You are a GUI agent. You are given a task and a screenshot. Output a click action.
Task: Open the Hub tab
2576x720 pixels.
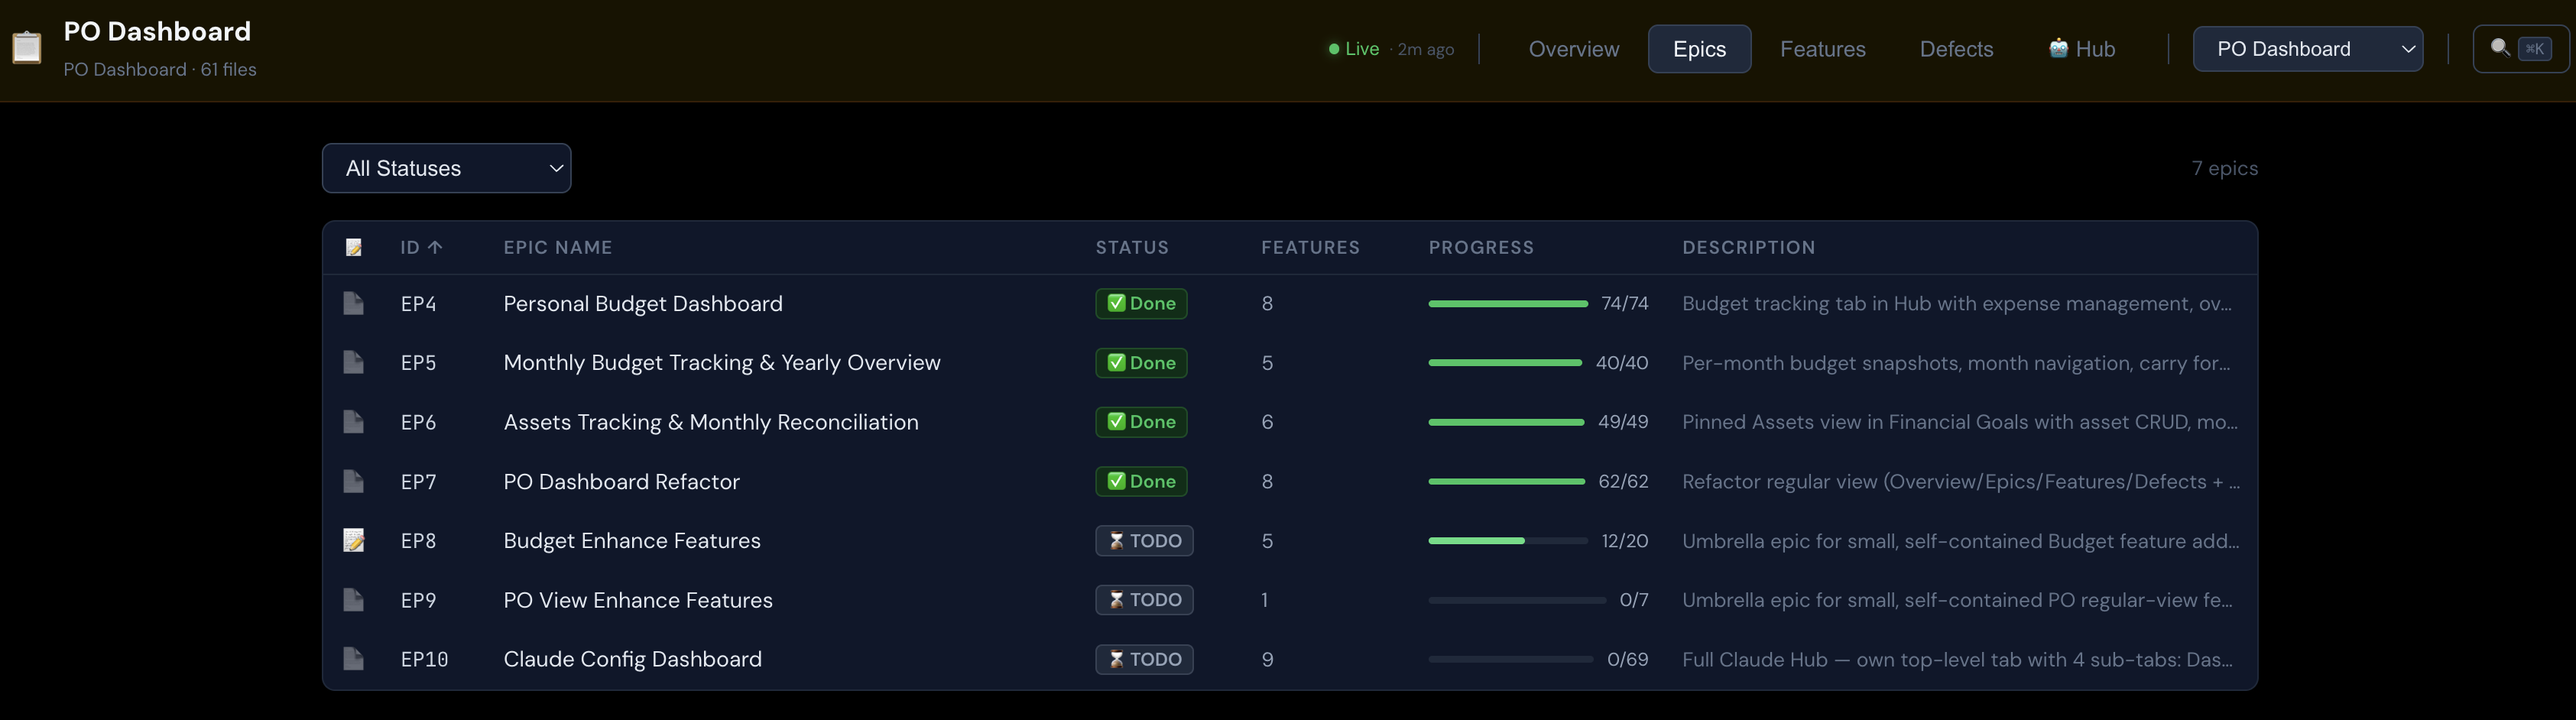click(x=2081, y=49)
